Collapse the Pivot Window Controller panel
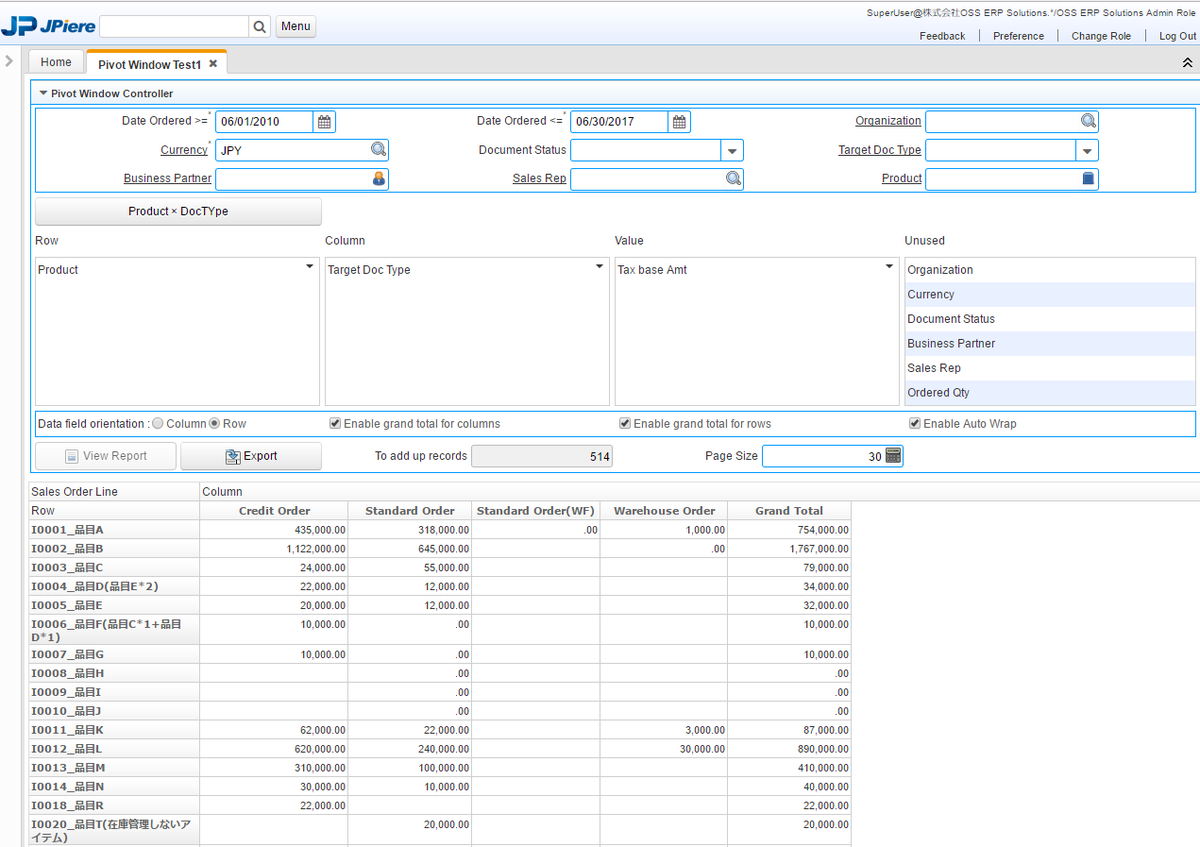Viewport: 1200px width, 847px height. 43,93
